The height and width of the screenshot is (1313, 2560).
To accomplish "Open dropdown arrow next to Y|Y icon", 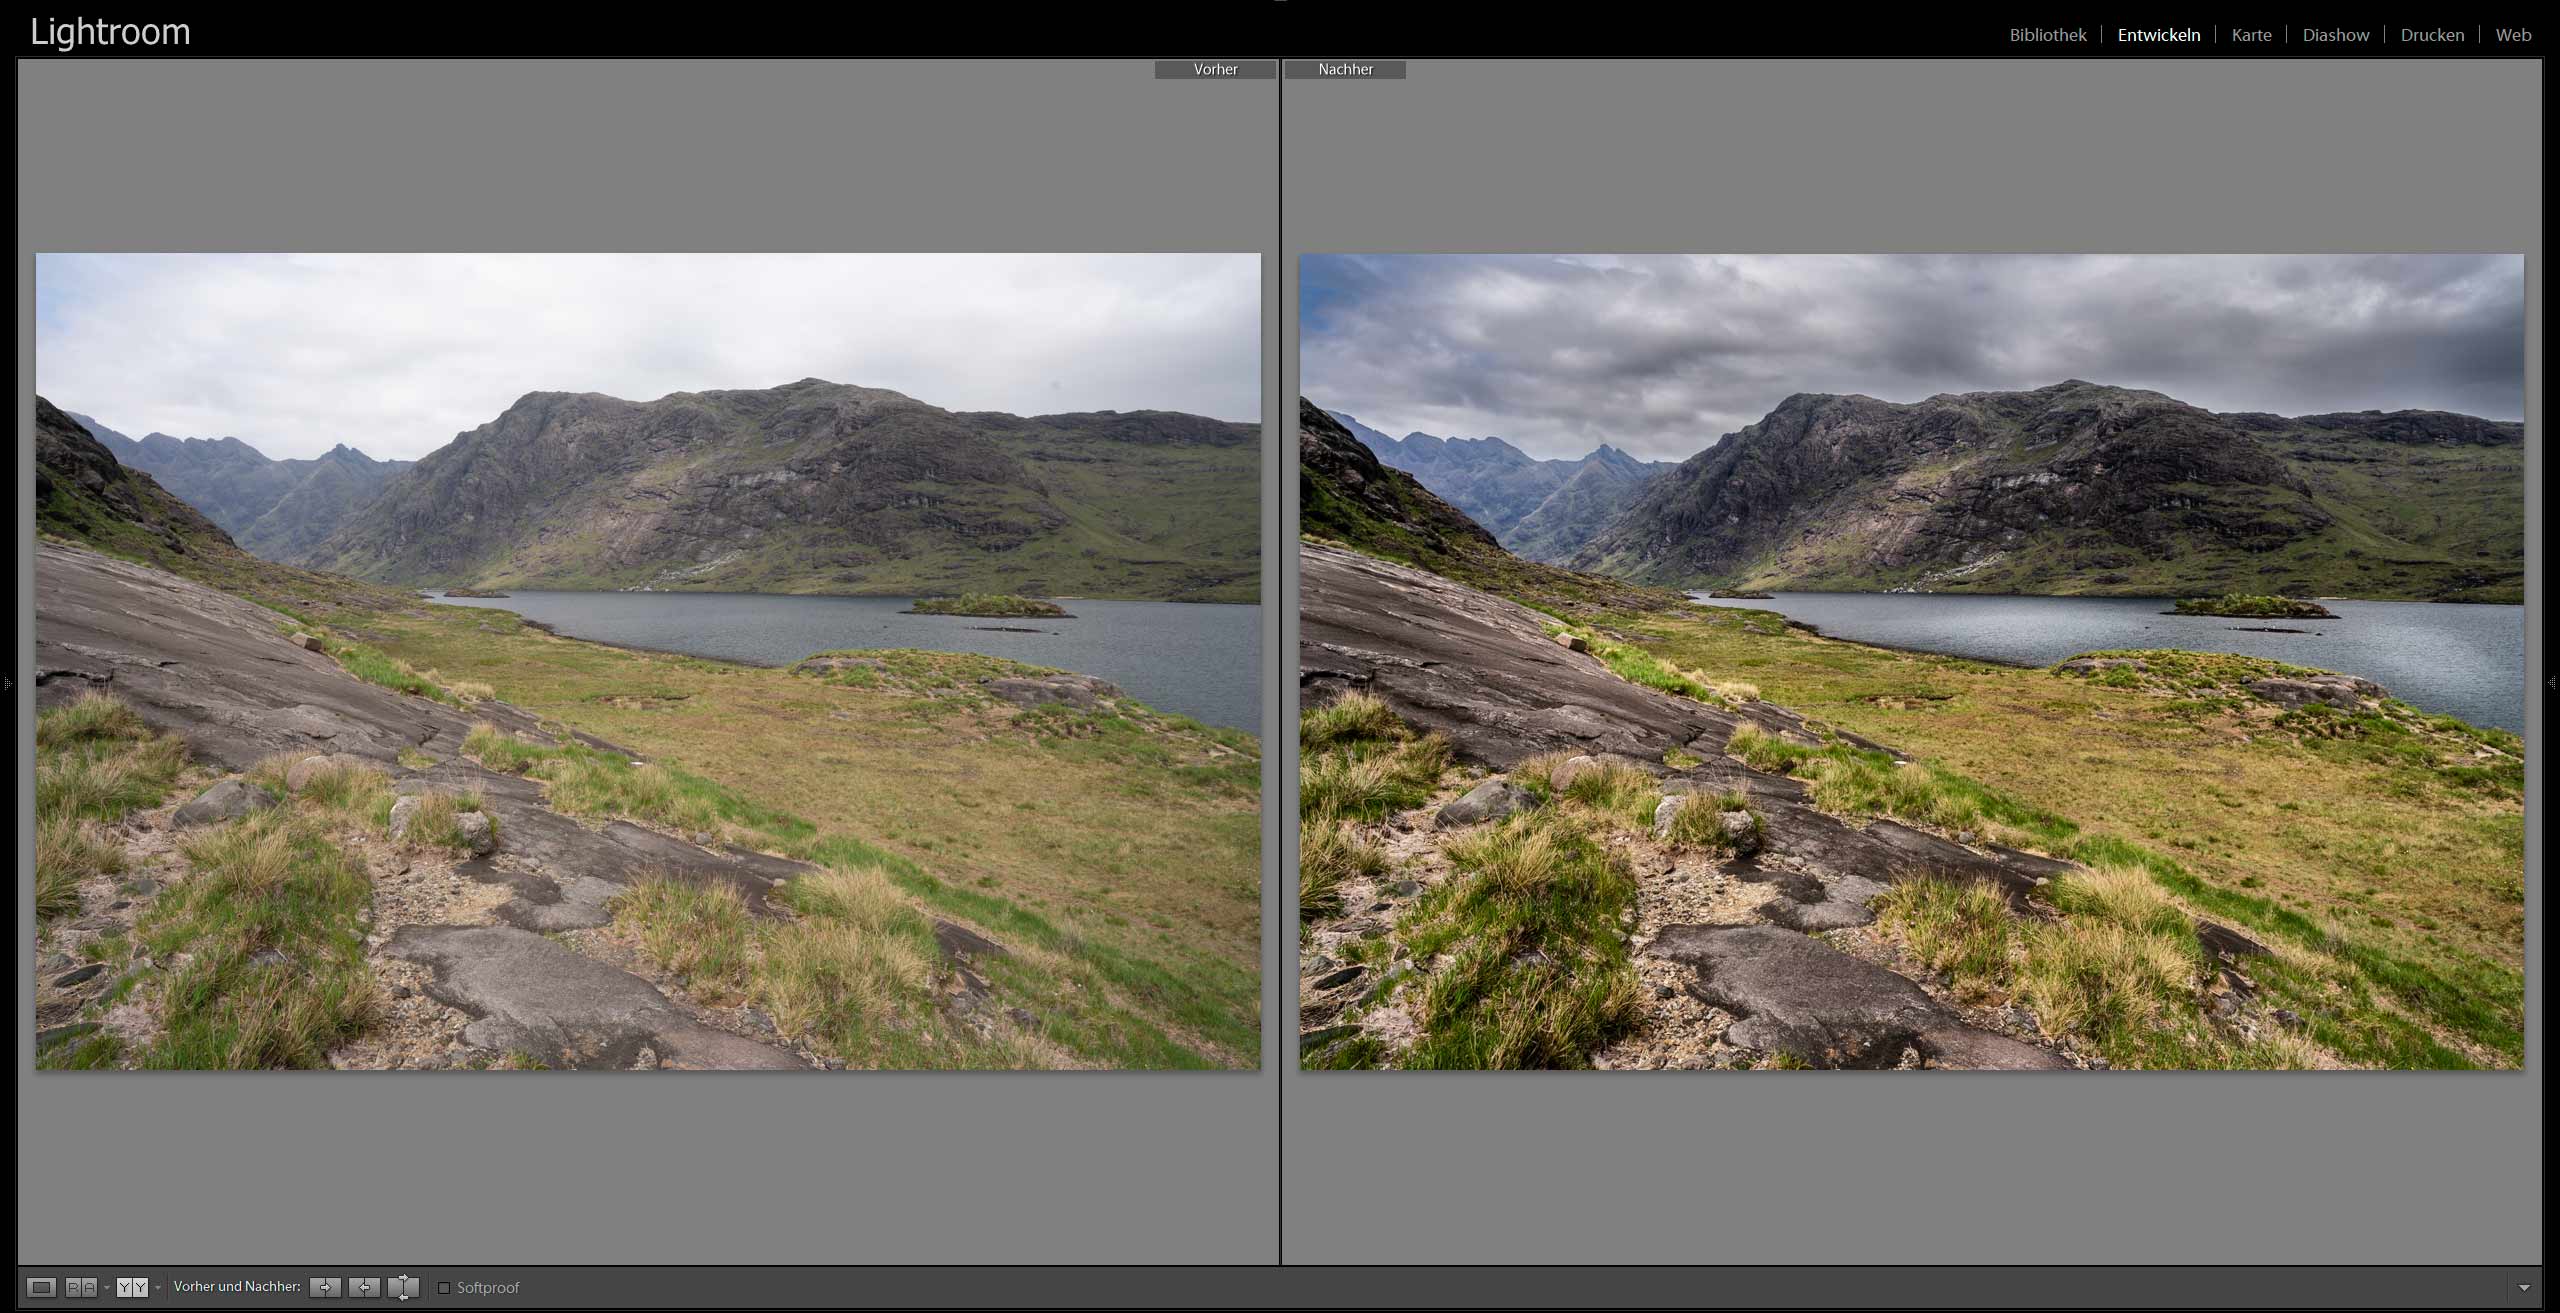I will click(x=158, y=1288).
